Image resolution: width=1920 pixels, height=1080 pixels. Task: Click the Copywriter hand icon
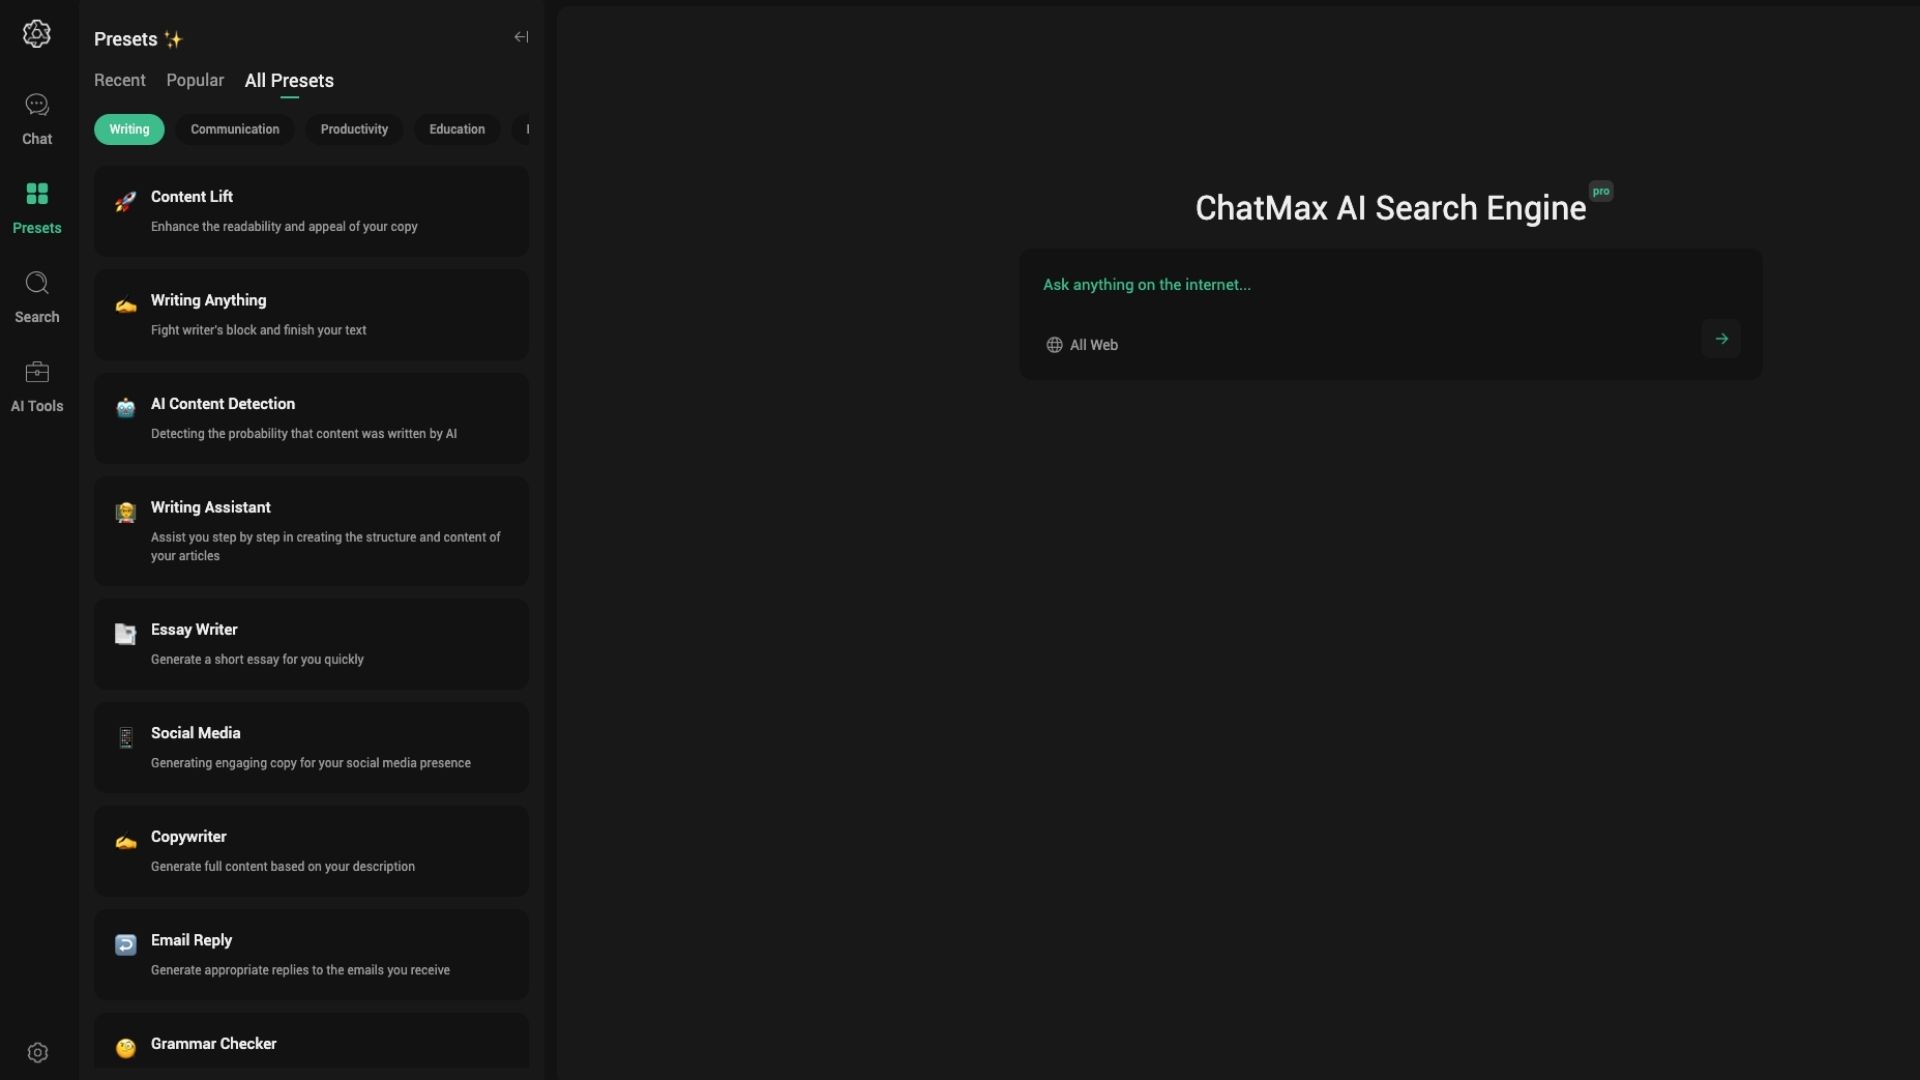pyautogui.click(x=125, y=842)
